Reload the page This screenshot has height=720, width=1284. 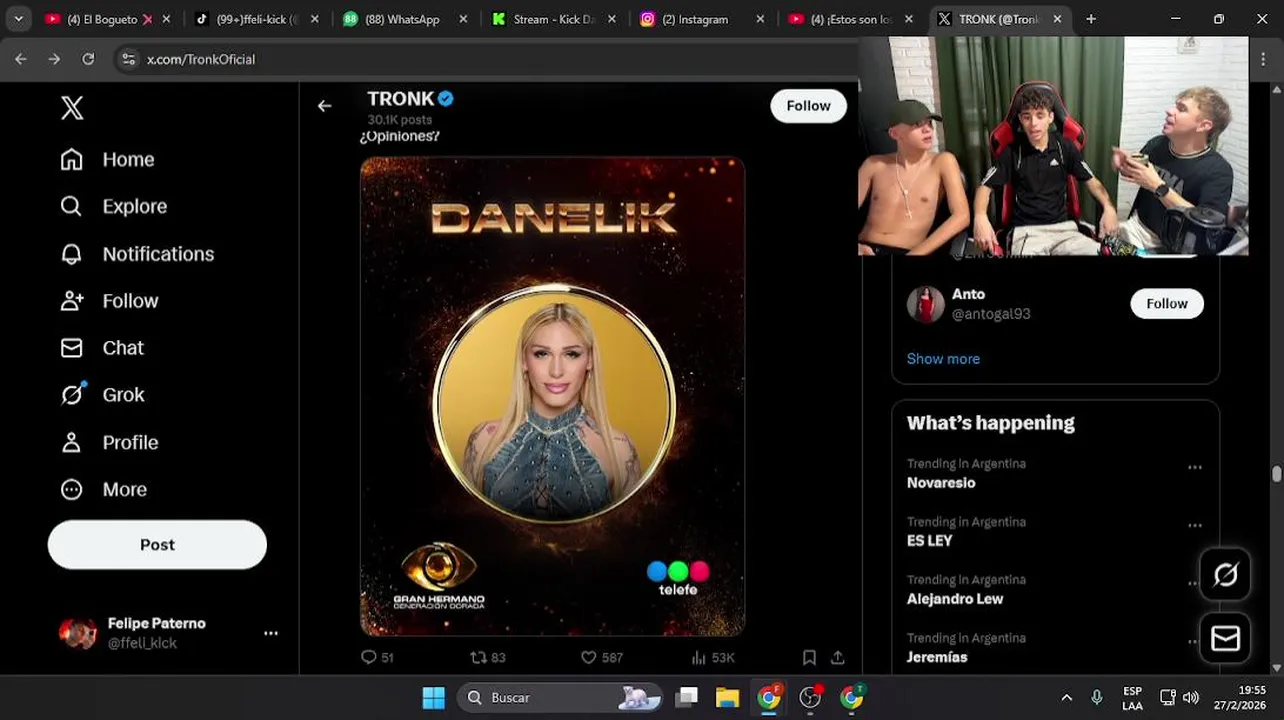(x=88, y=59)
